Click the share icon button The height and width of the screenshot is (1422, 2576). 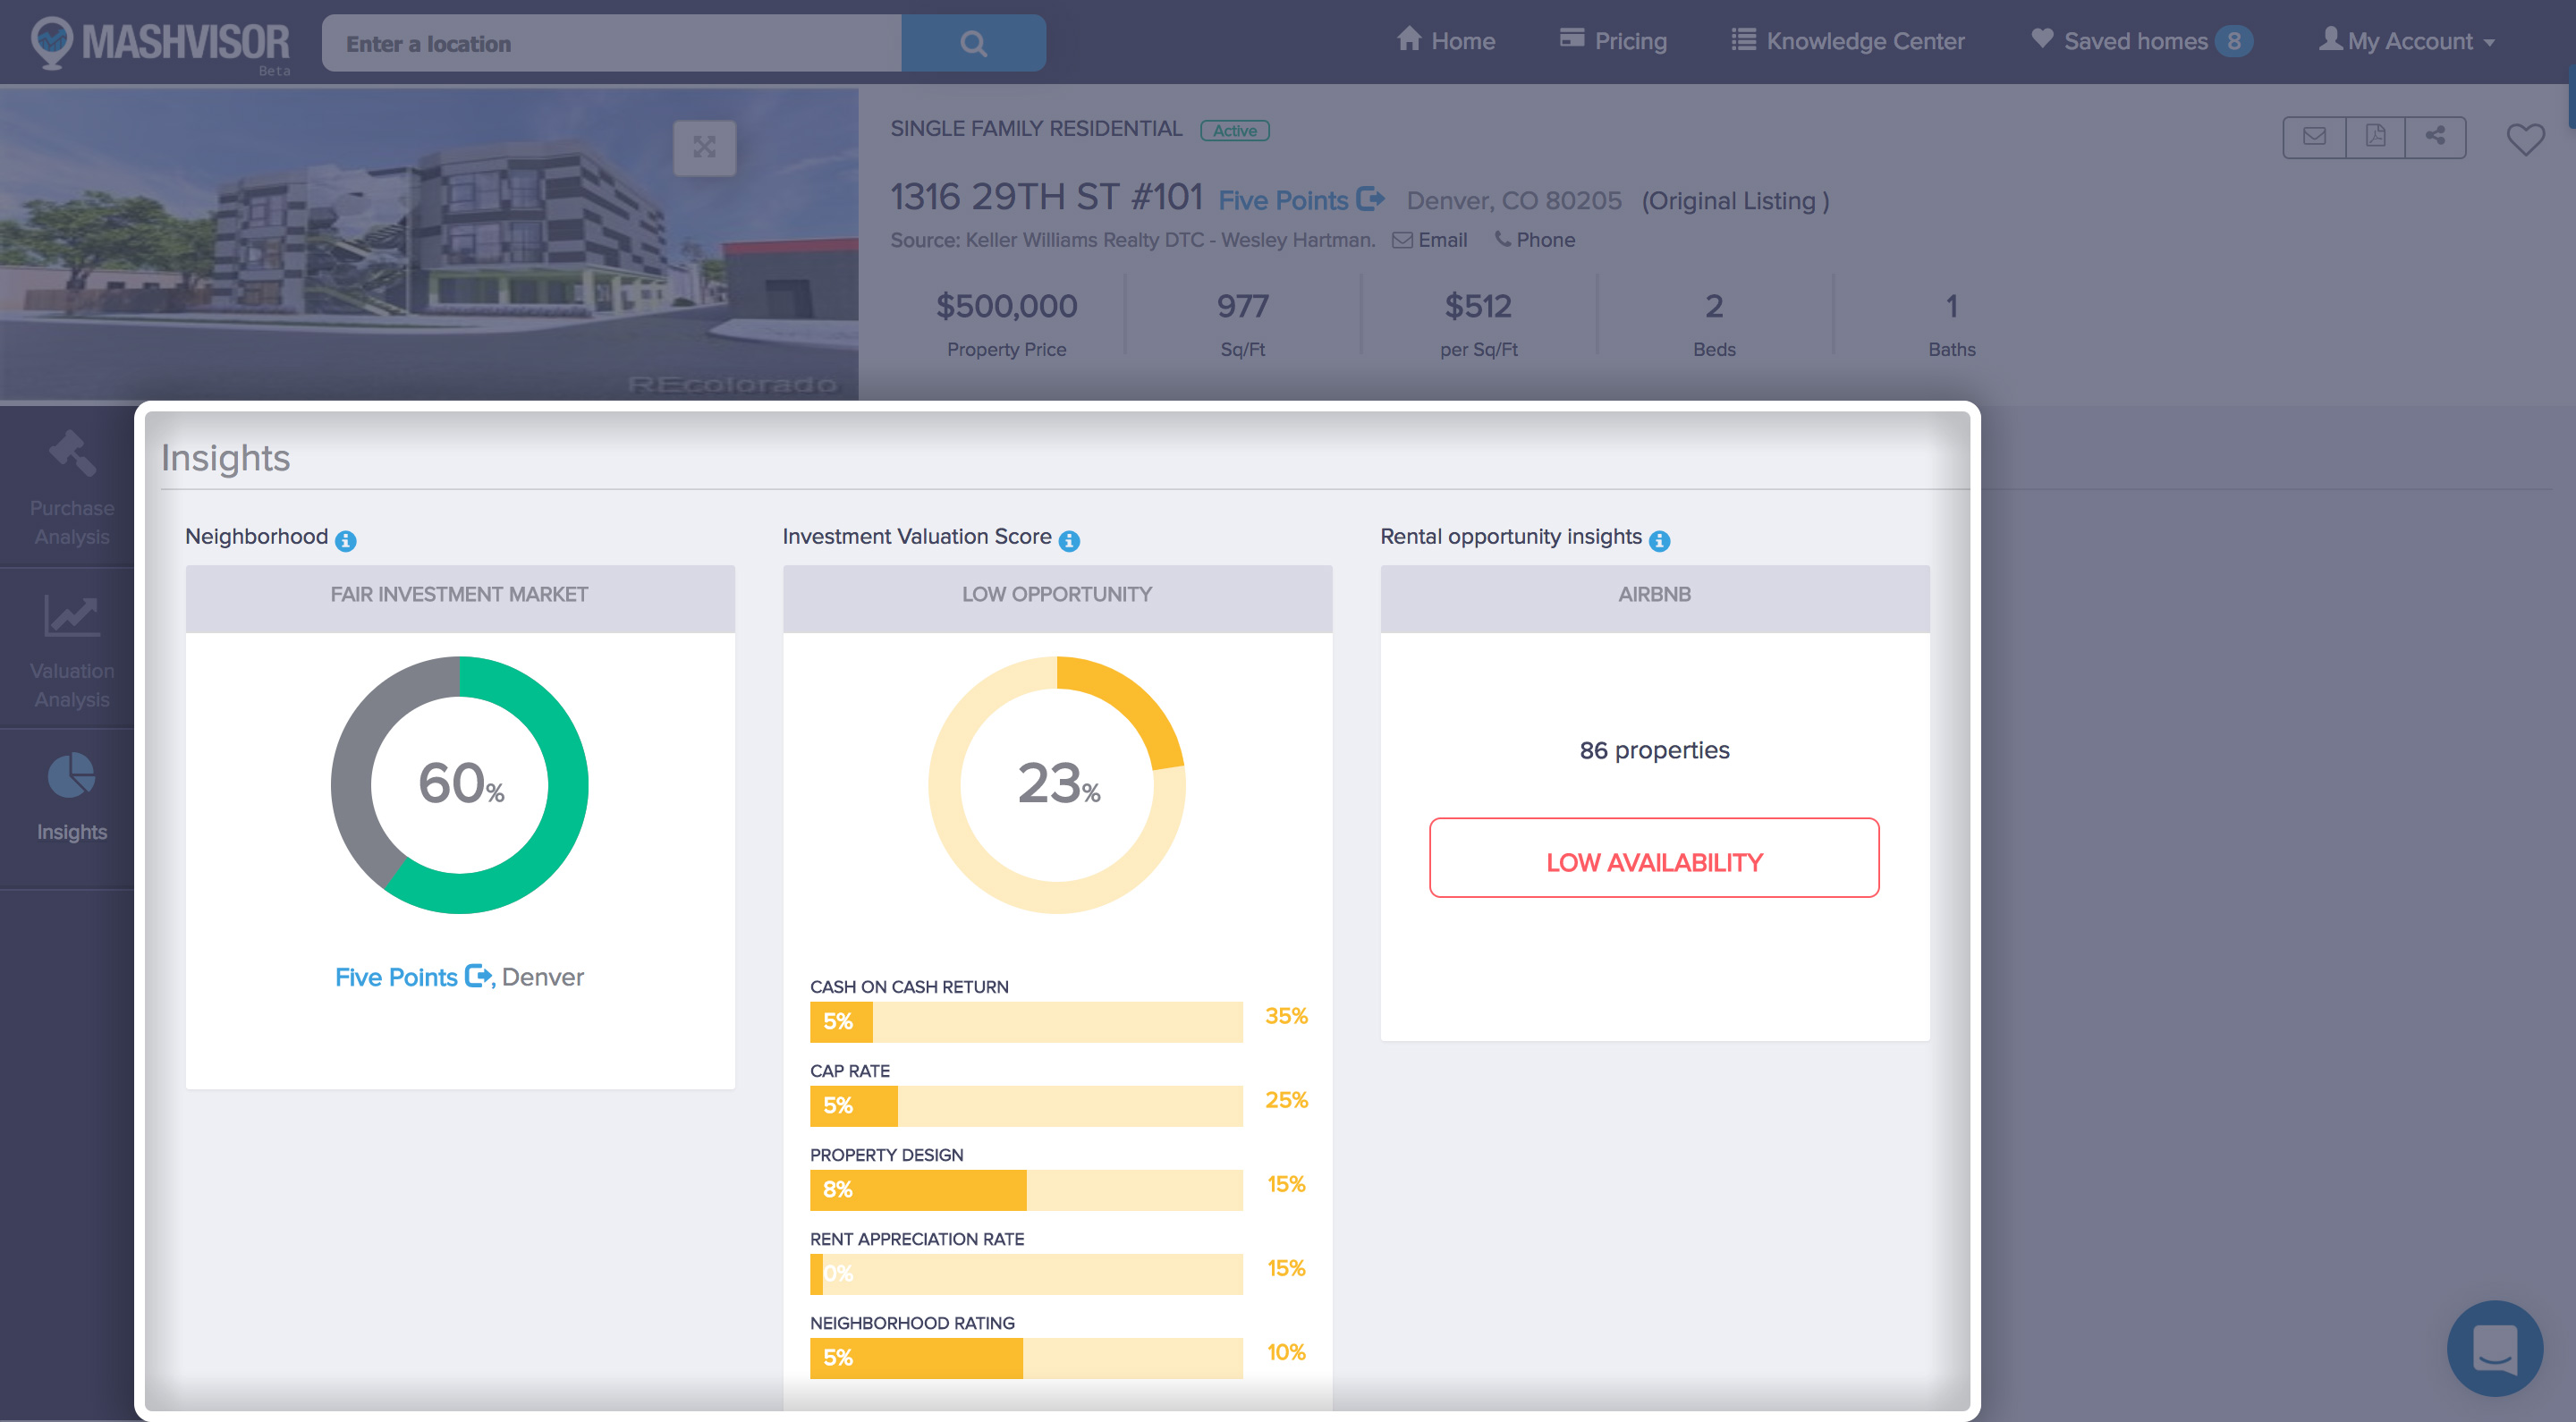pos(2435,137)
